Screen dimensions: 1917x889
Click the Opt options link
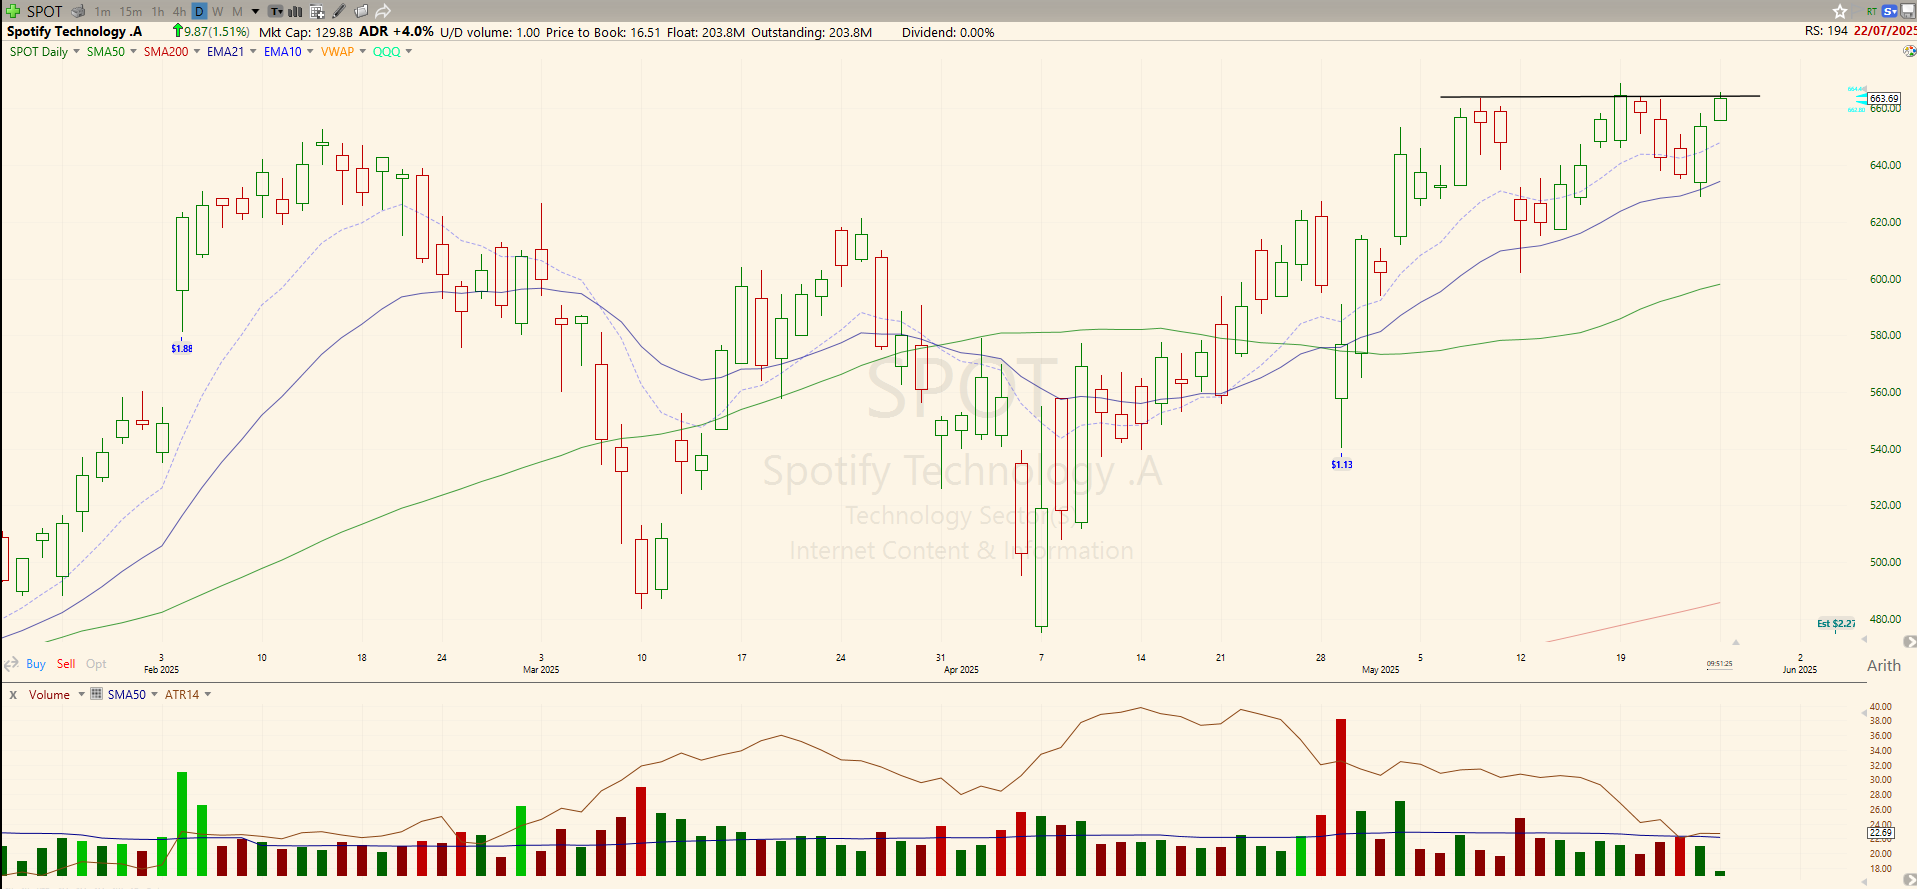click(96, 664)
